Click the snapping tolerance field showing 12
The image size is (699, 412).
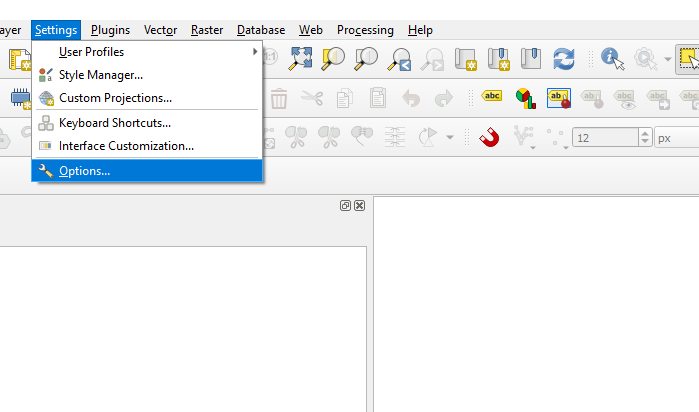[x=605, y=138]
